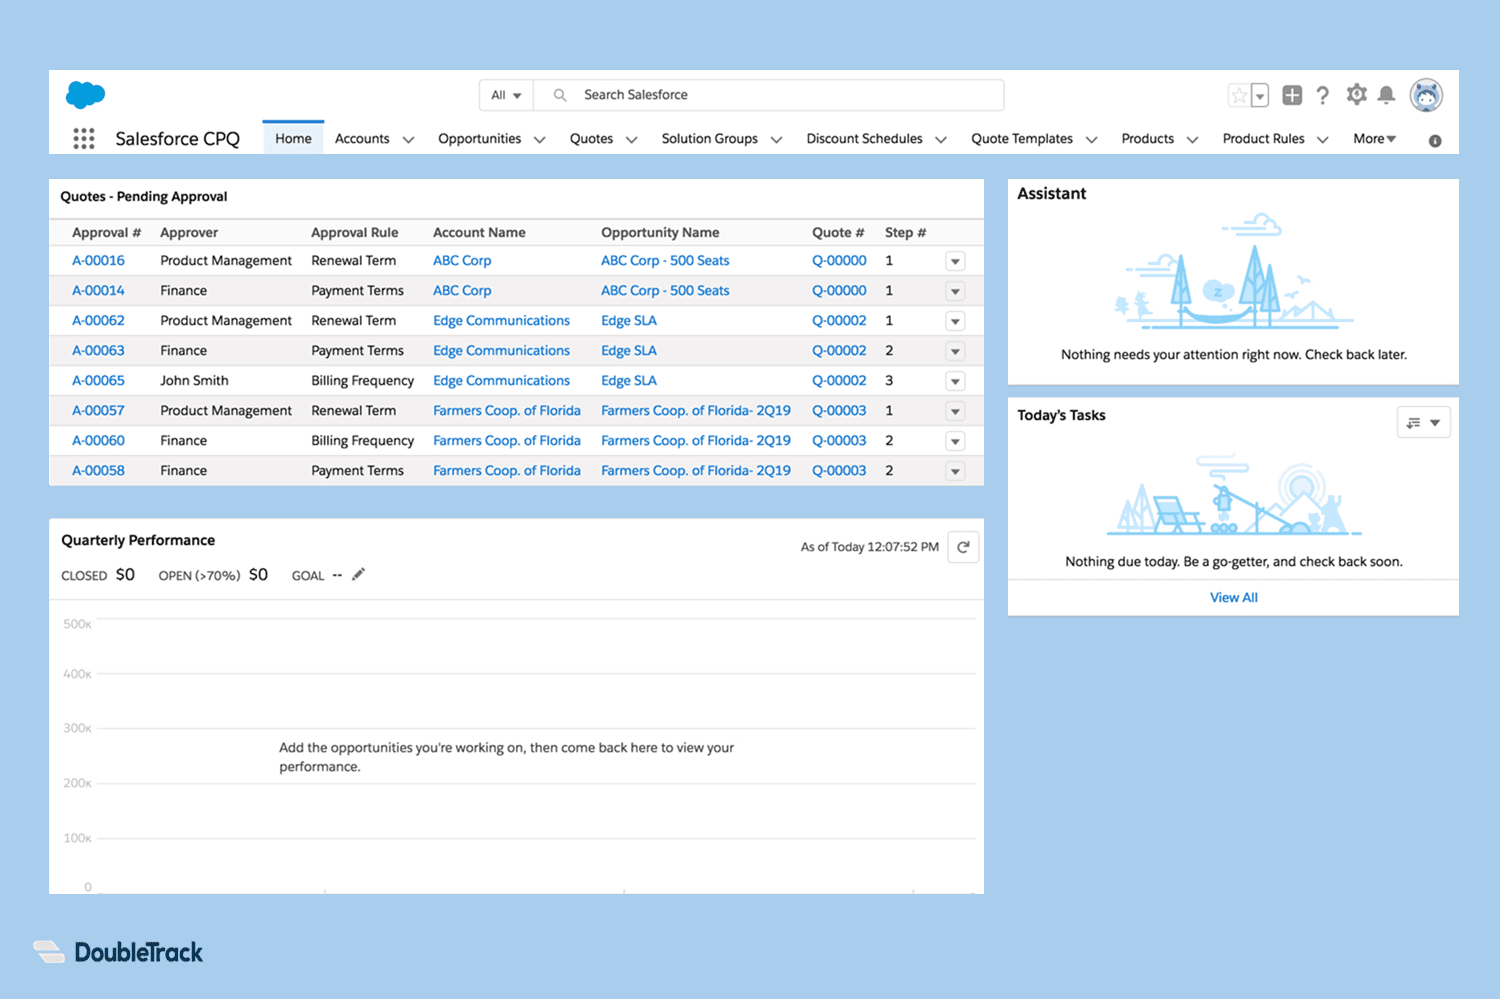This screenshot has height=999, width=1500.
Task: Open row actions menu for A-00062
Action: (955, 321)
